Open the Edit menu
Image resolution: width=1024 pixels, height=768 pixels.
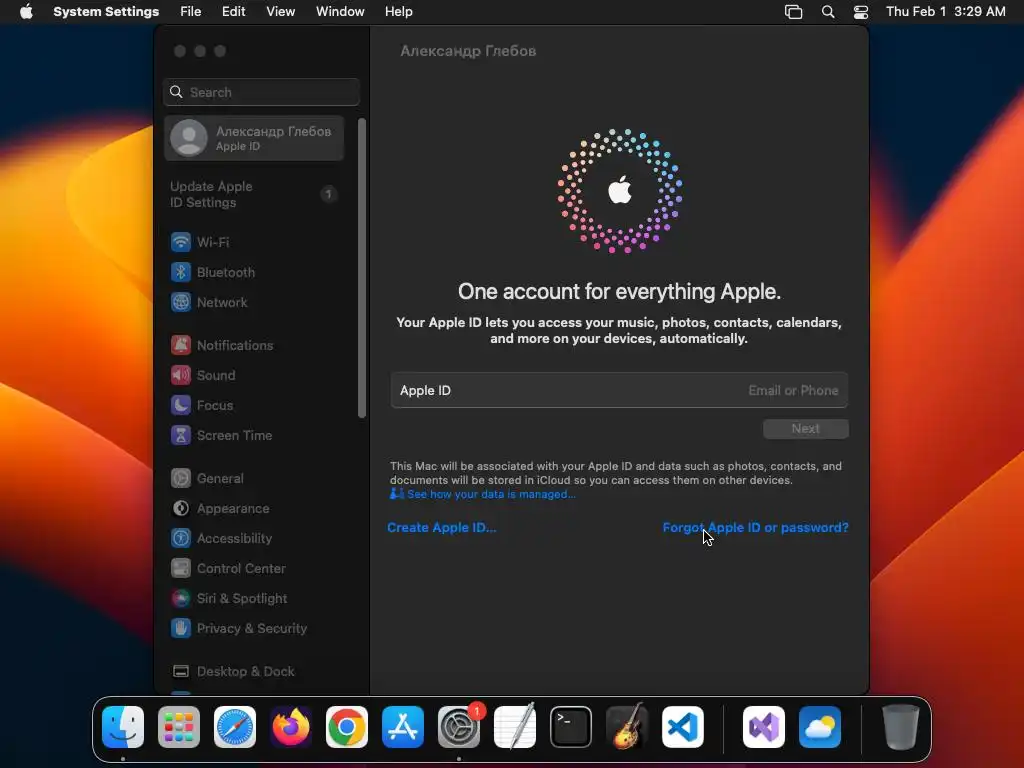(x=234, y=12)
